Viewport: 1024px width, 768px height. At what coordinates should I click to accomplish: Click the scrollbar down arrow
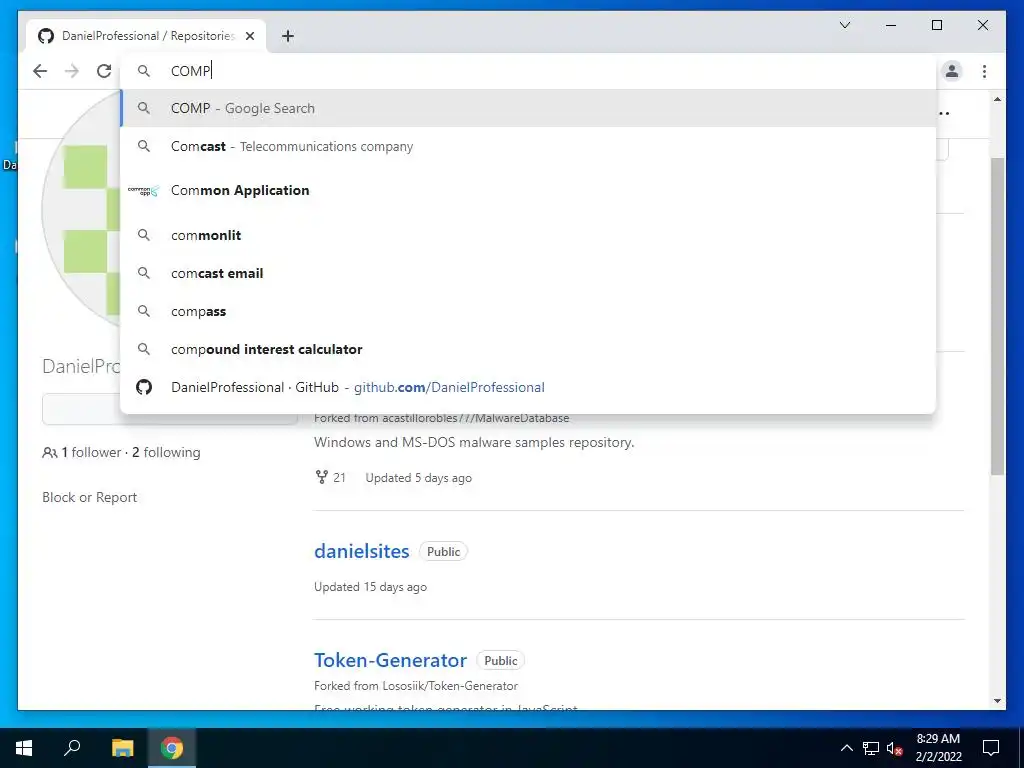click(x=997, y=701)
